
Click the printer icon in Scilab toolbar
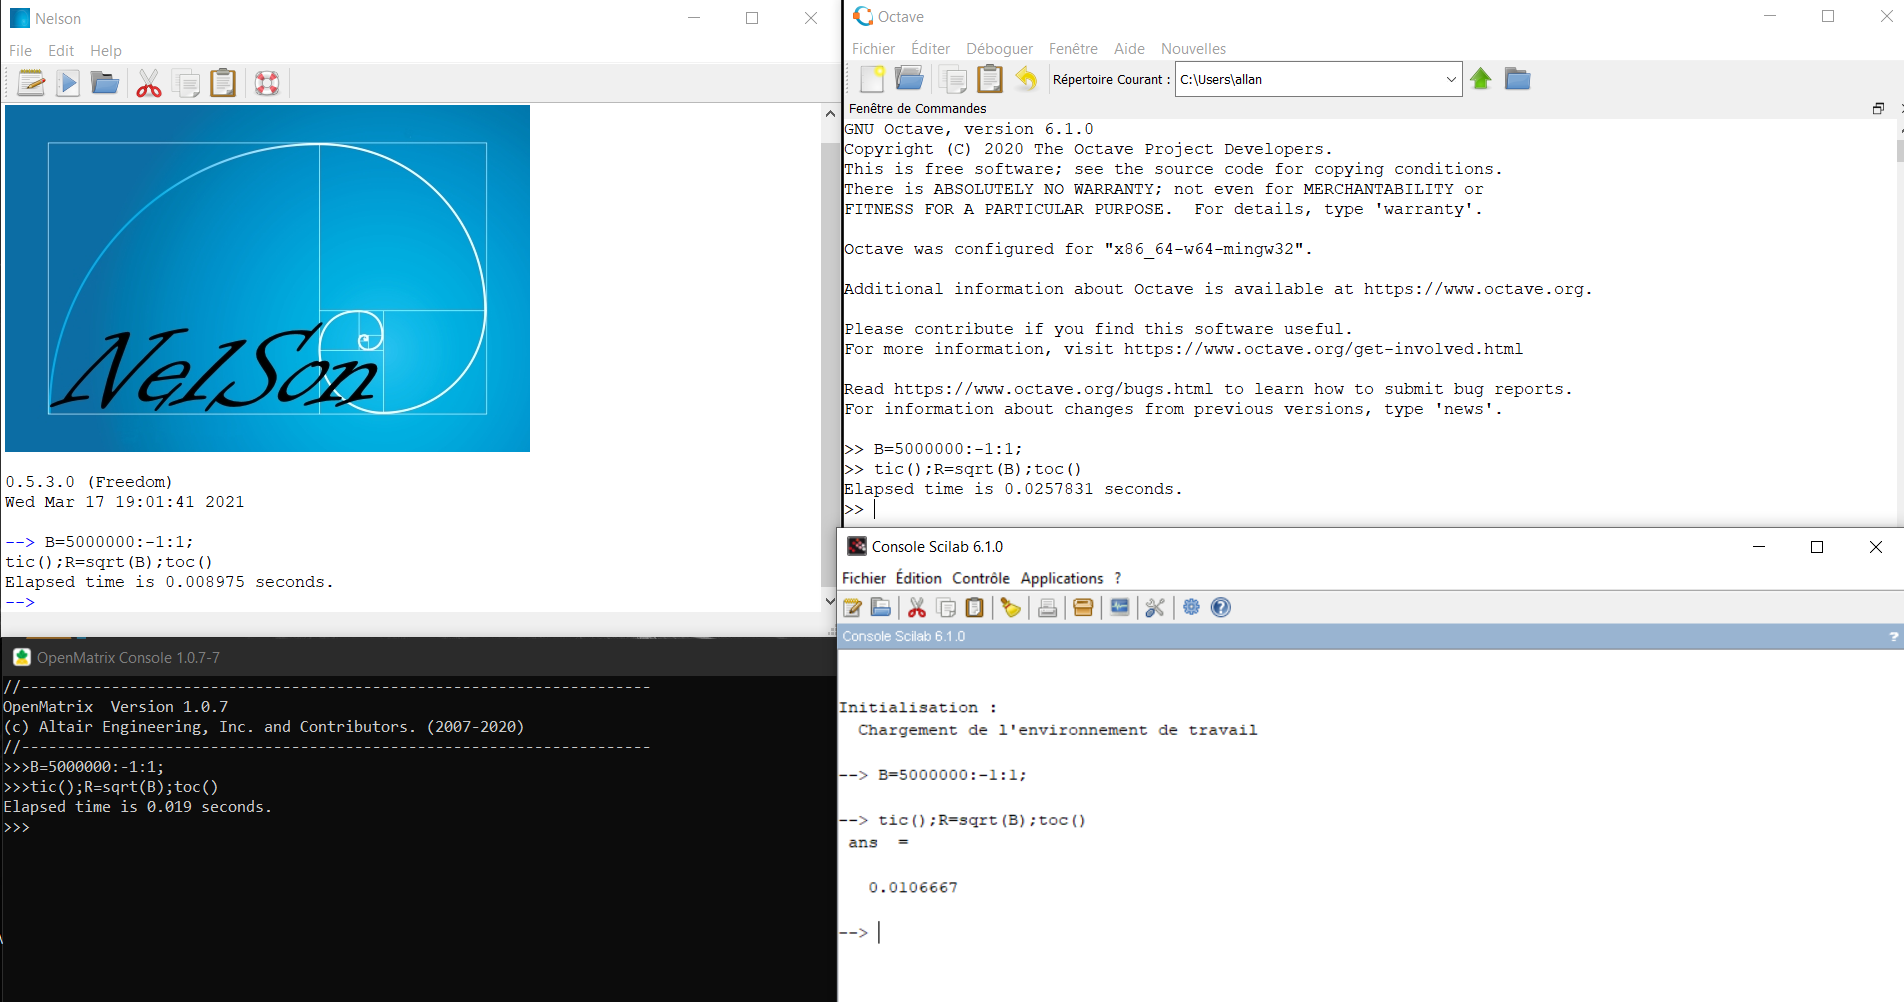tap(1047, 607)
